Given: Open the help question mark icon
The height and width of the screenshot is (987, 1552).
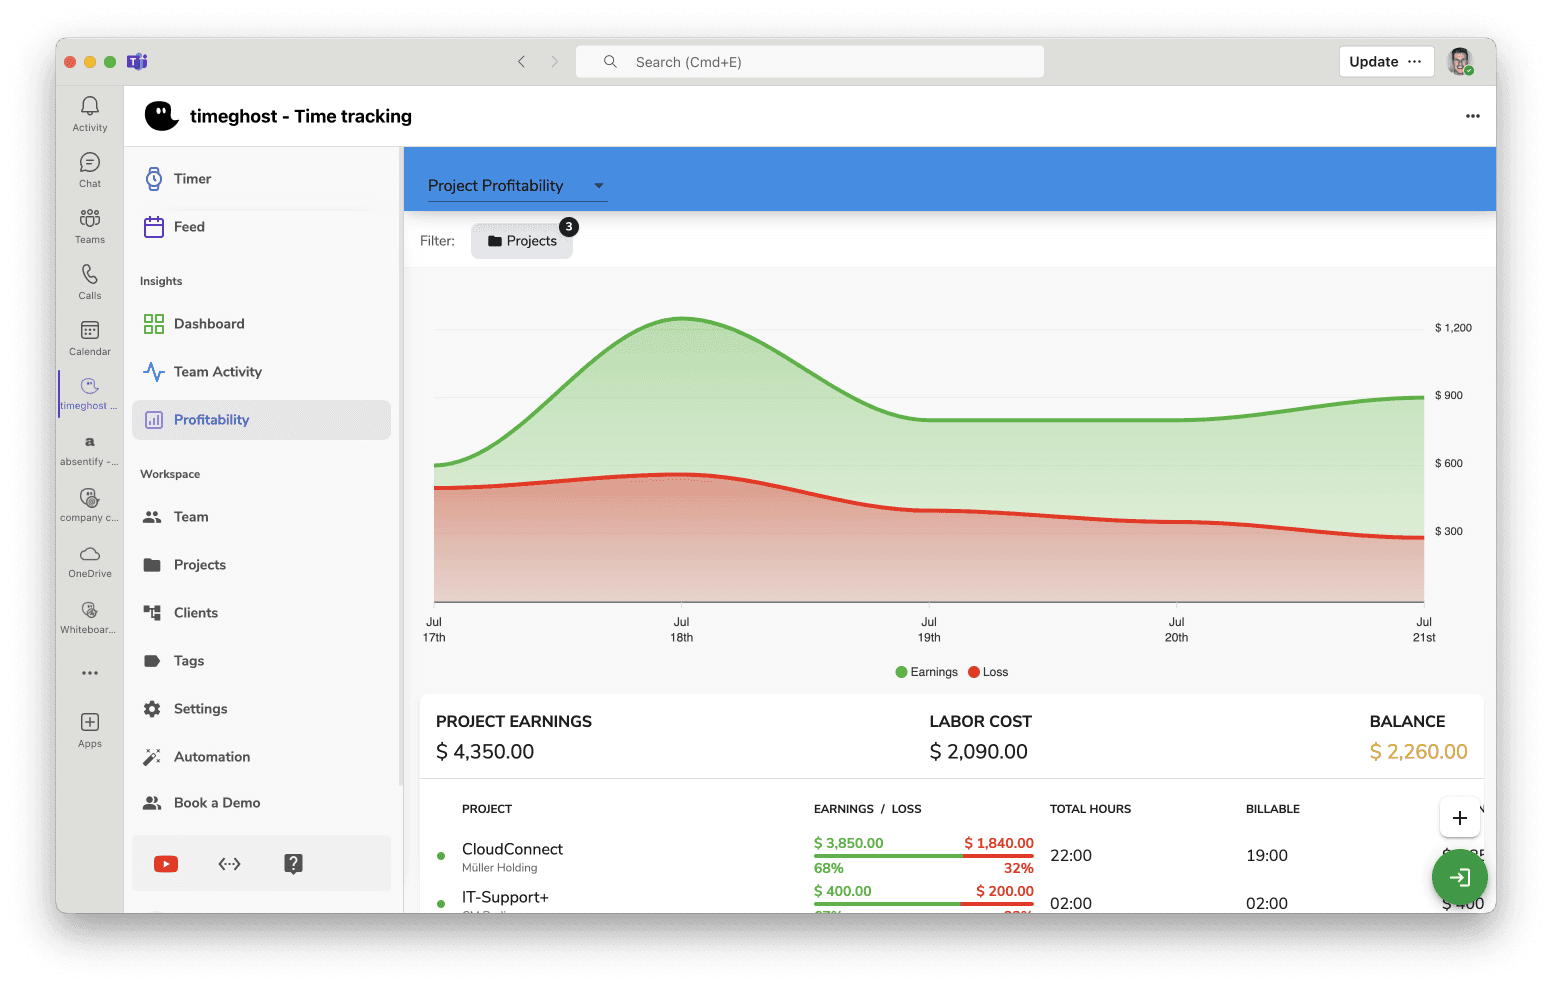Looking at the screenshot, I should 293,864.
